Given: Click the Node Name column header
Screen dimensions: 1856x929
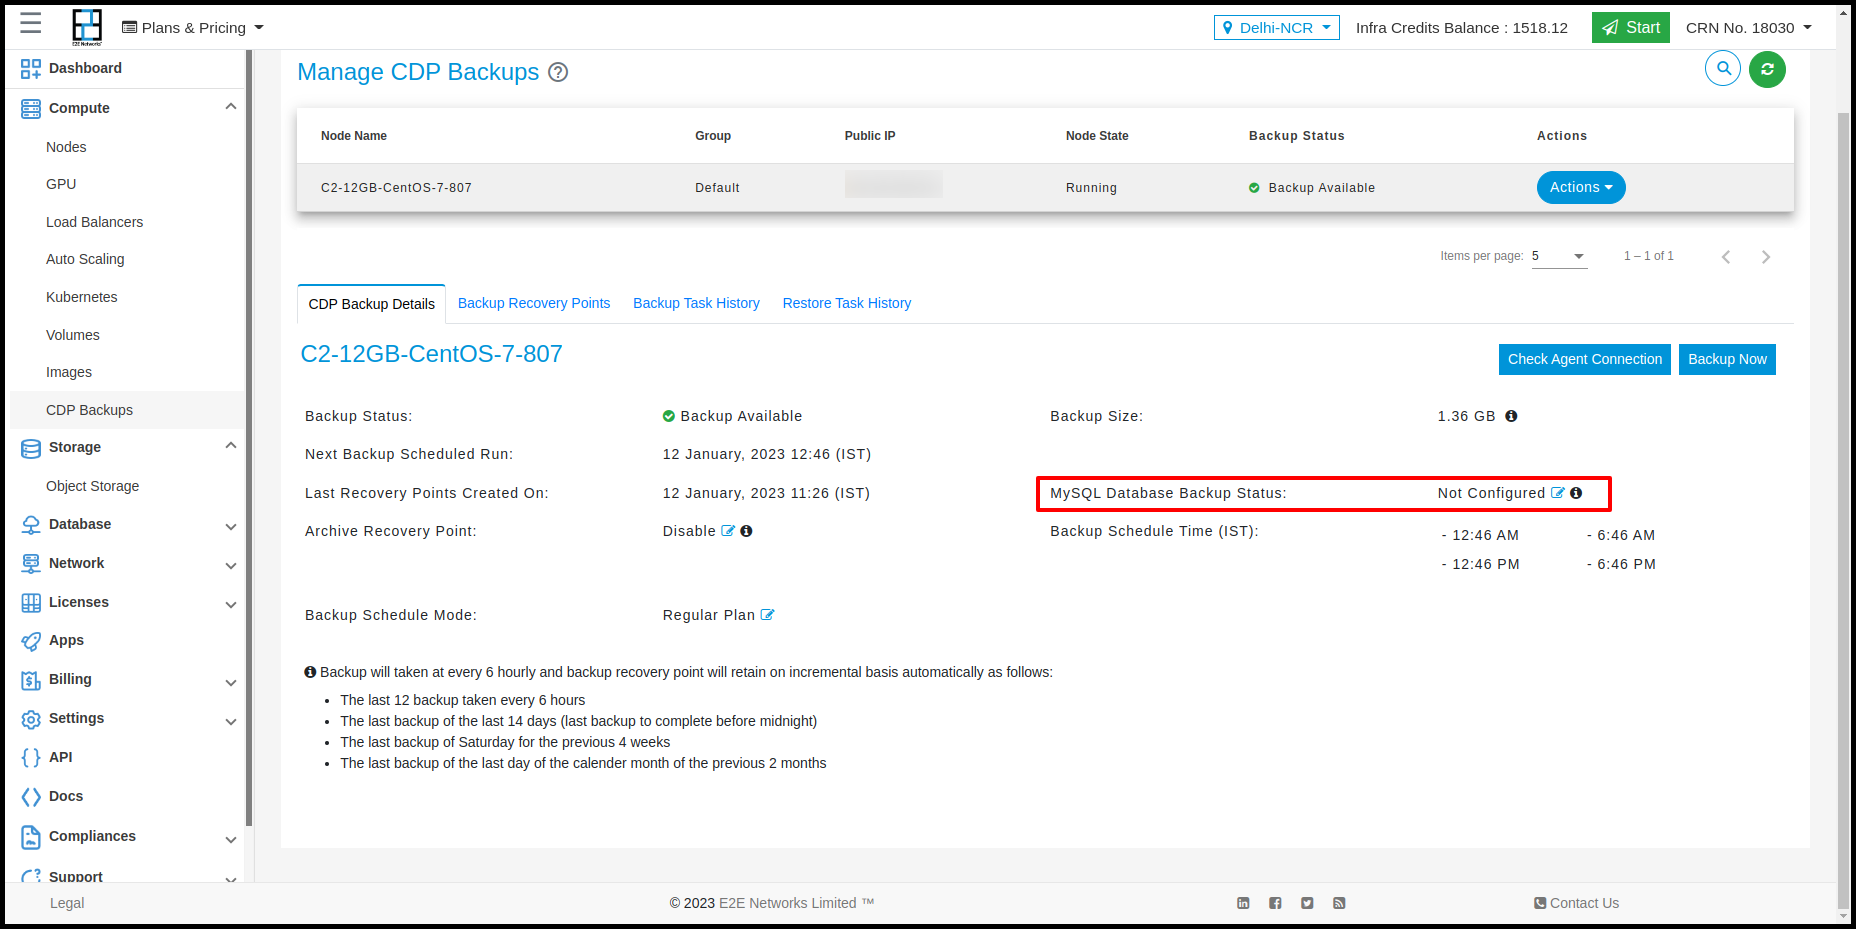Looking at the screenshot, I should coord(354,136).
